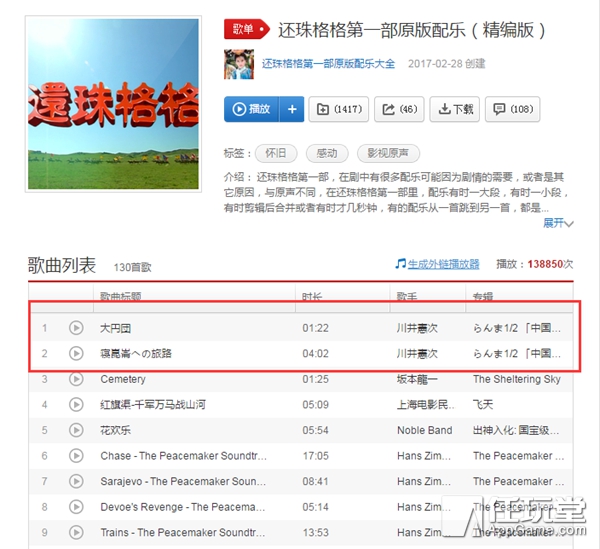Click the play count 138850
This screenshot has width=600, height=549.
pos(545,264)
